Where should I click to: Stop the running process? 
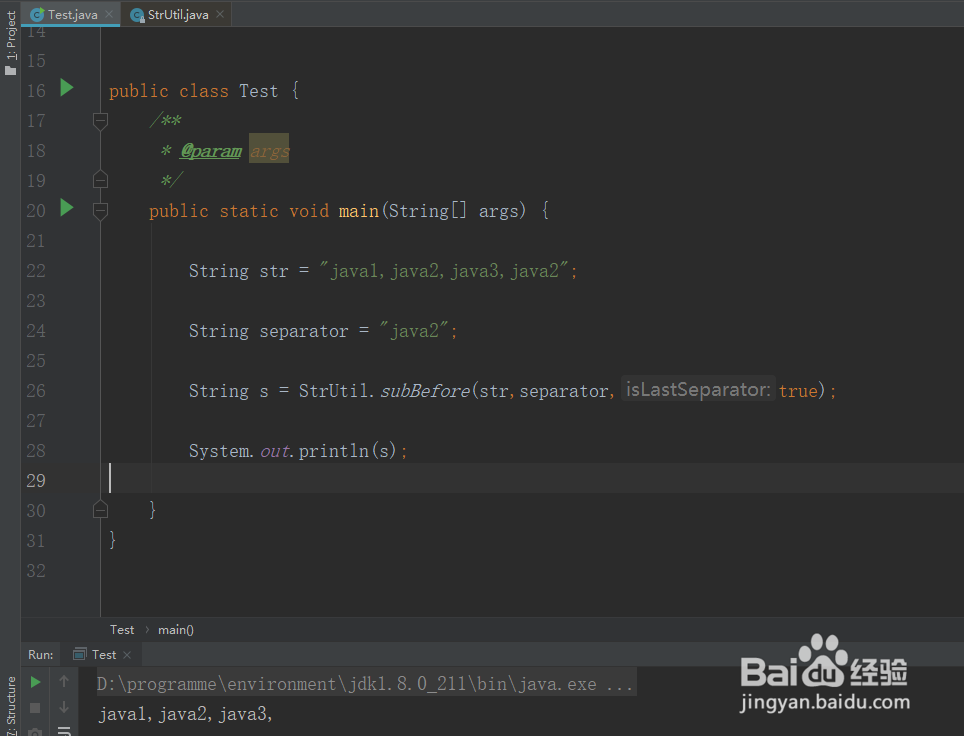click(x=35, y=708)
